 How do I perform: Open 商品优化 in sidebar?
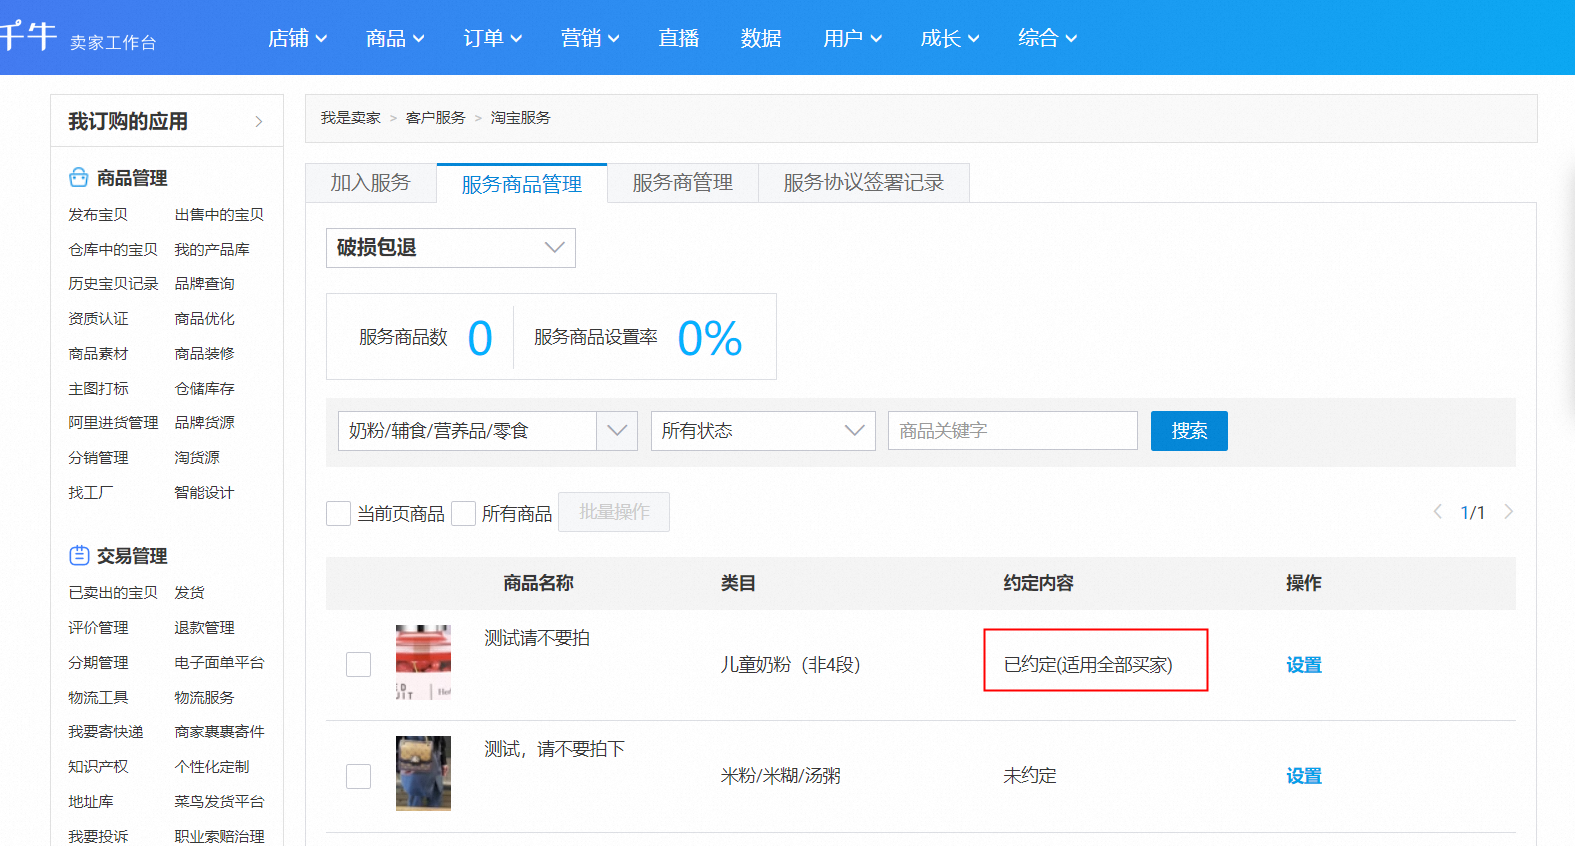point(204,319)
